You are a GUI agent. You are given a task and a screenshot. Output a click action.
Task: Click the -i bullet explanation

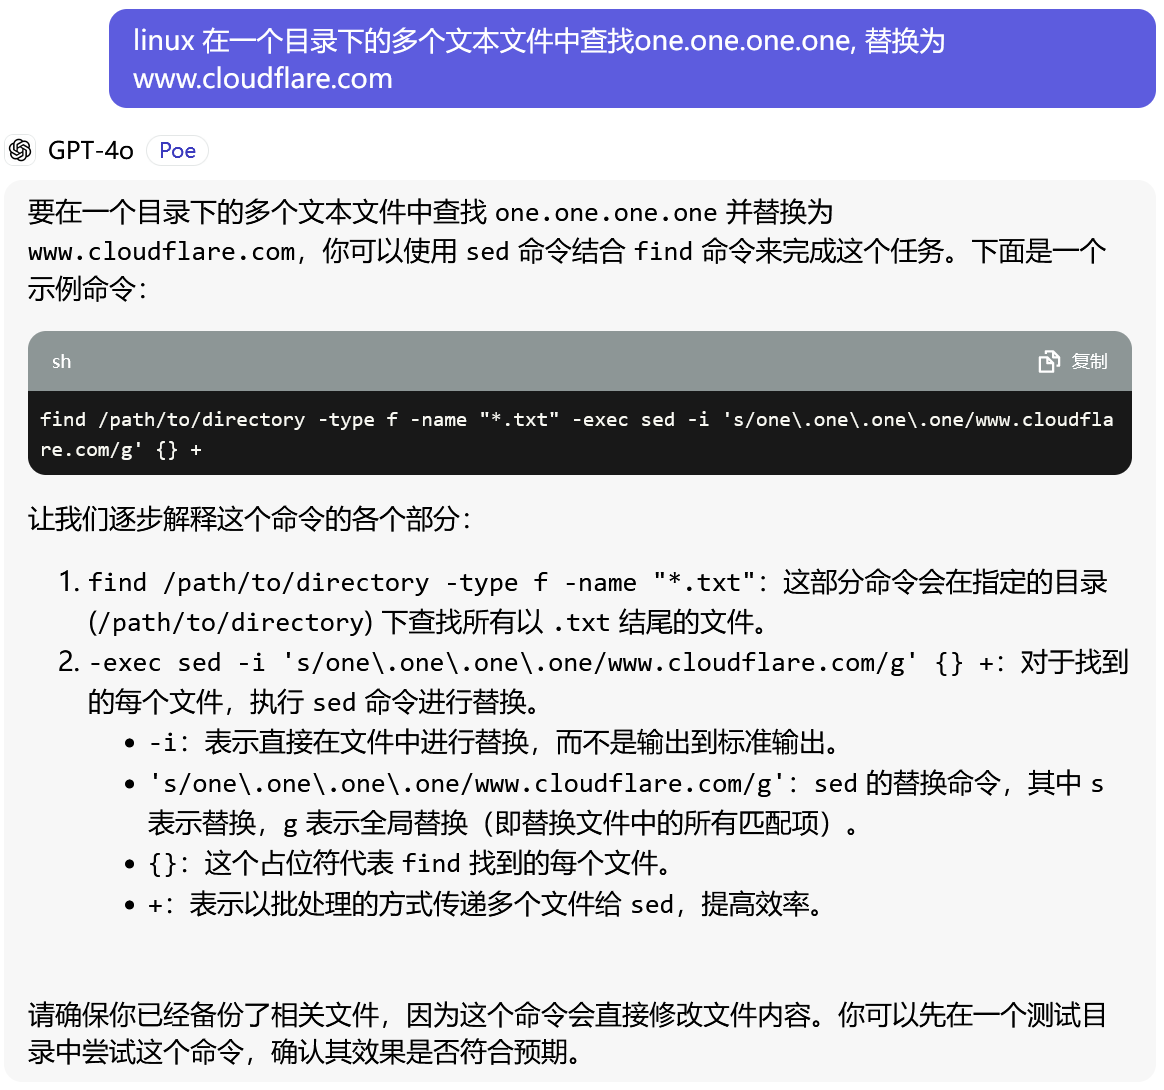point(495,742)
